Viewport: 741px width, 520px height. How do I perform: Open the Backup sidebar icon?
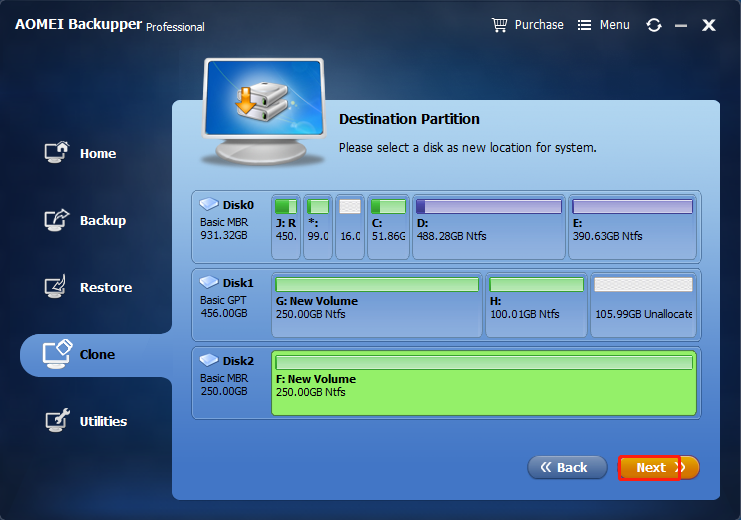57,220
